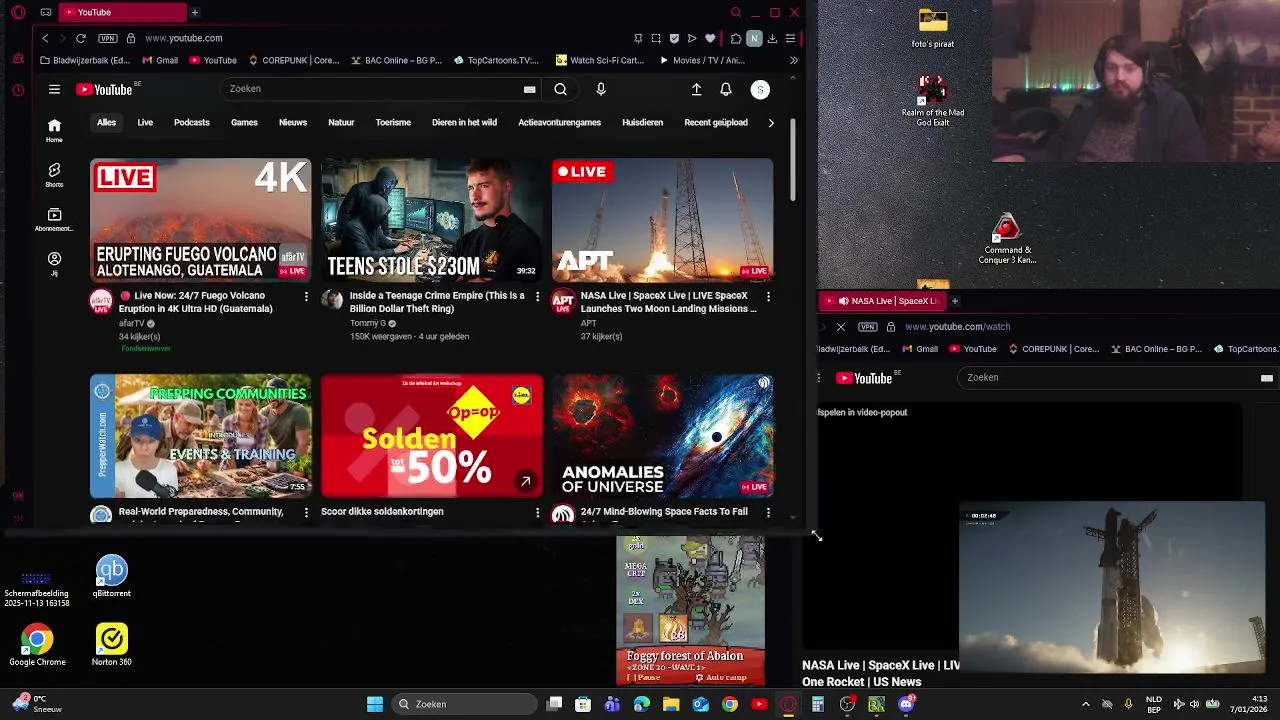Open the Erupting Fuego Volcano thumbnail
This screenshot has height=720, width=1280.
click(200, 220)
